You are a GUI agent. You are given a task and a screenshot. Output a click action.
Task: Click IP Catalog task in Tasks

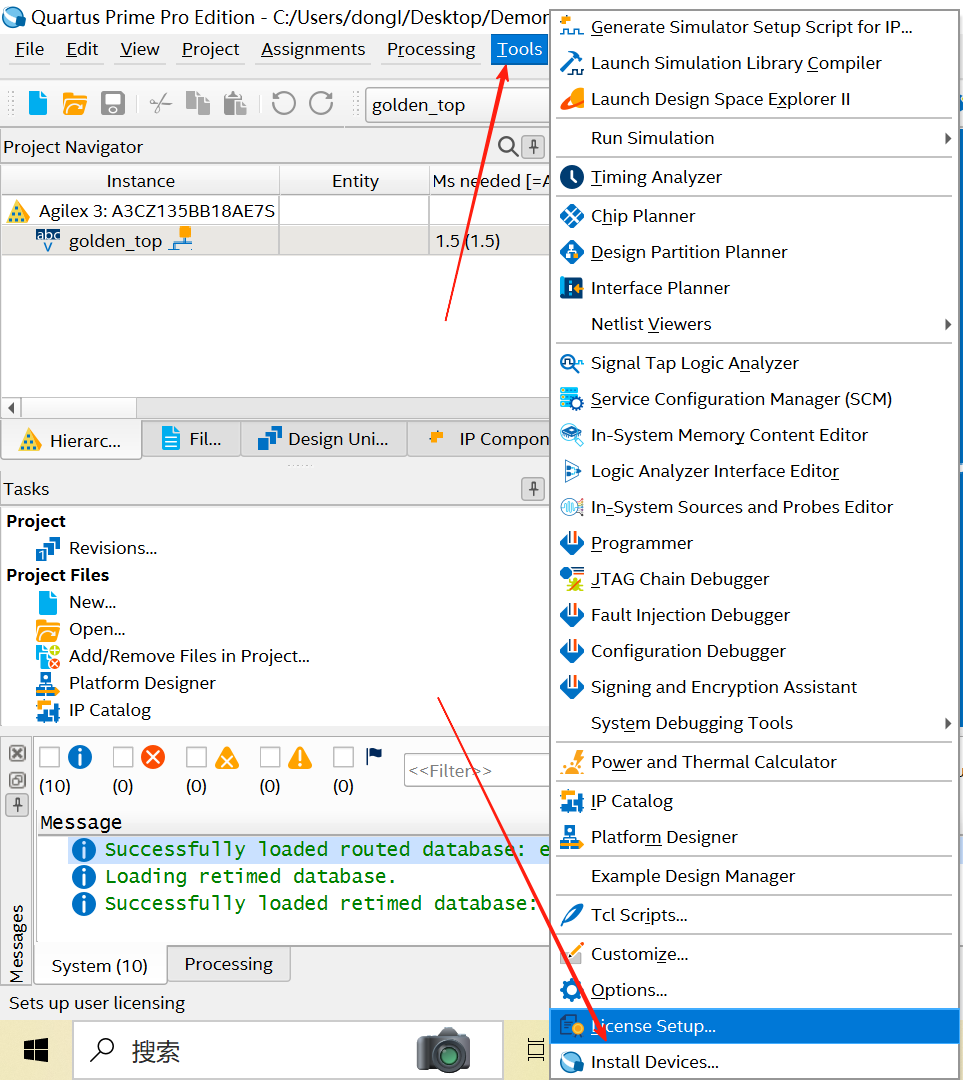pyautogui.click(x=110, y=710)
